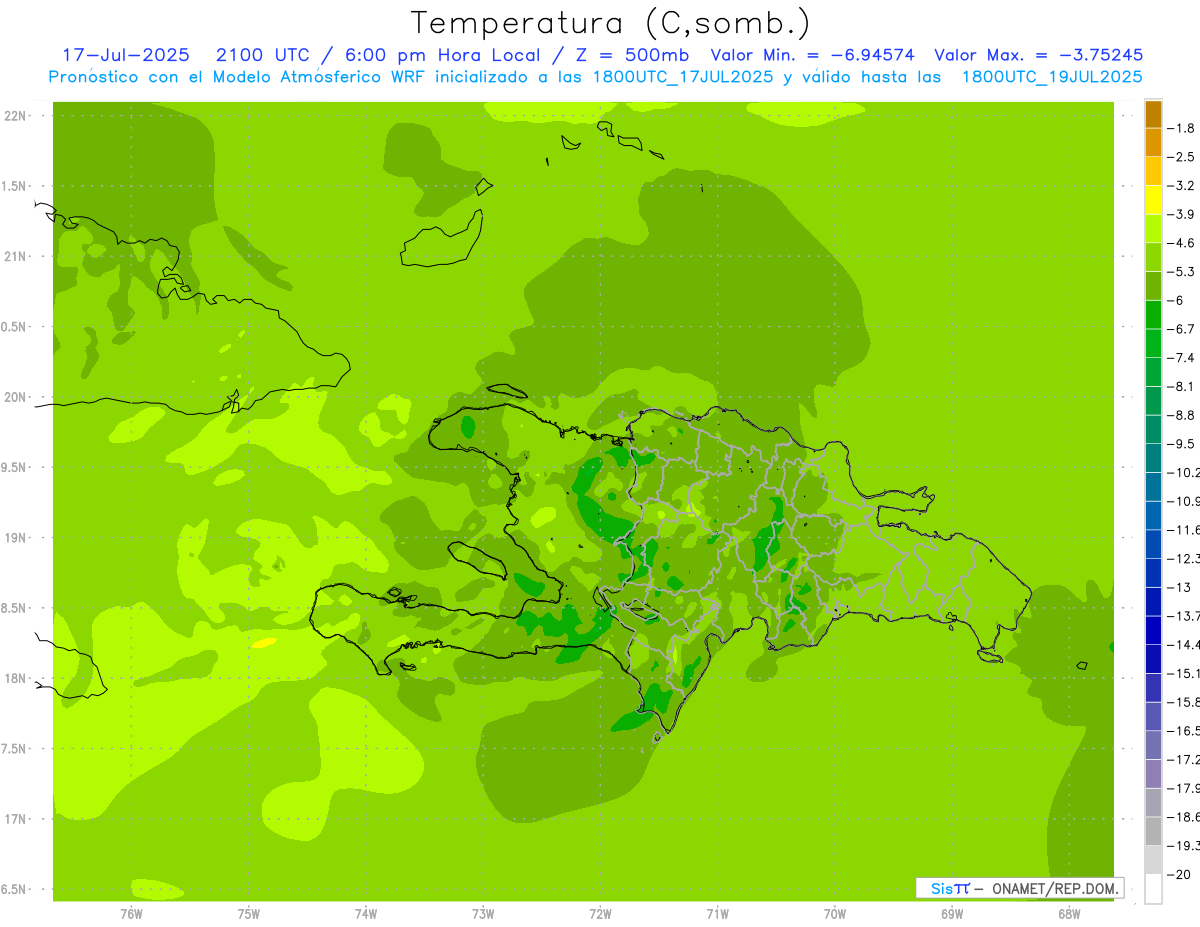The height and width of the screenshot is (927, 1200).
Task: Click the title 'Temperatura (C,somb.)'
Action: click(x=610, y=22)
